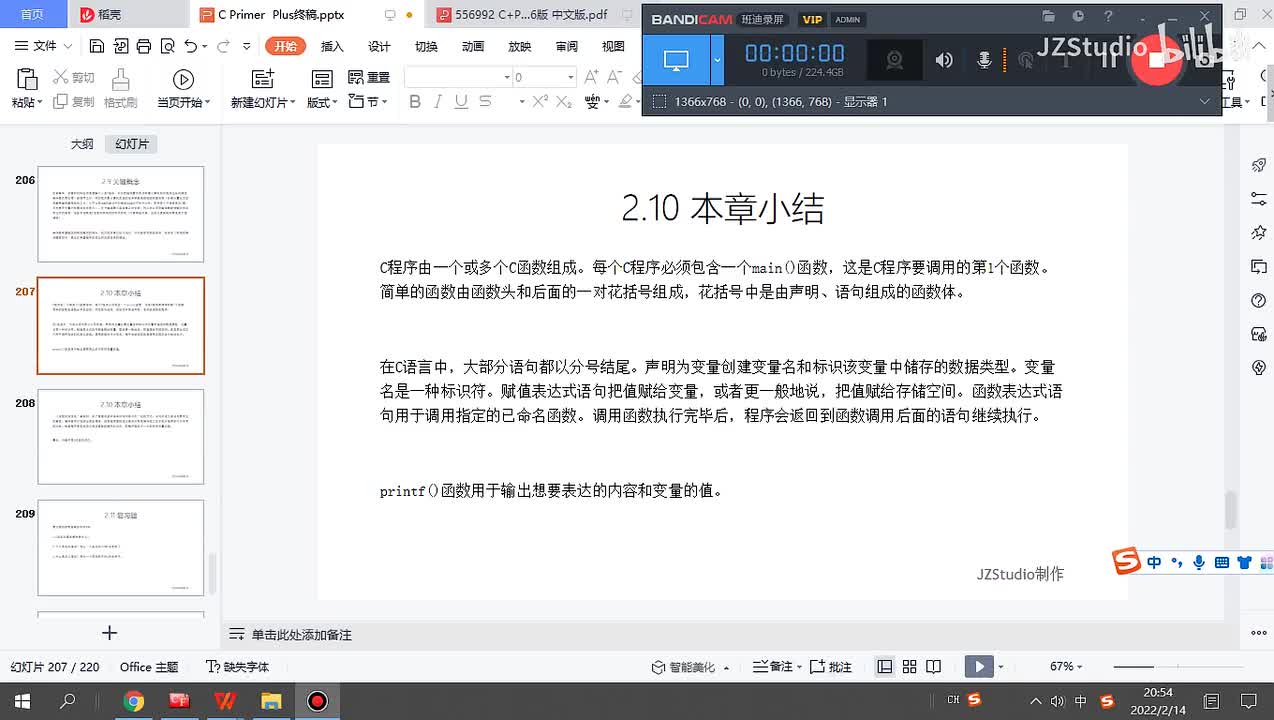Click the Reset (重置) layout button
Screen dimensions: 1274x720
pos(369,77)
